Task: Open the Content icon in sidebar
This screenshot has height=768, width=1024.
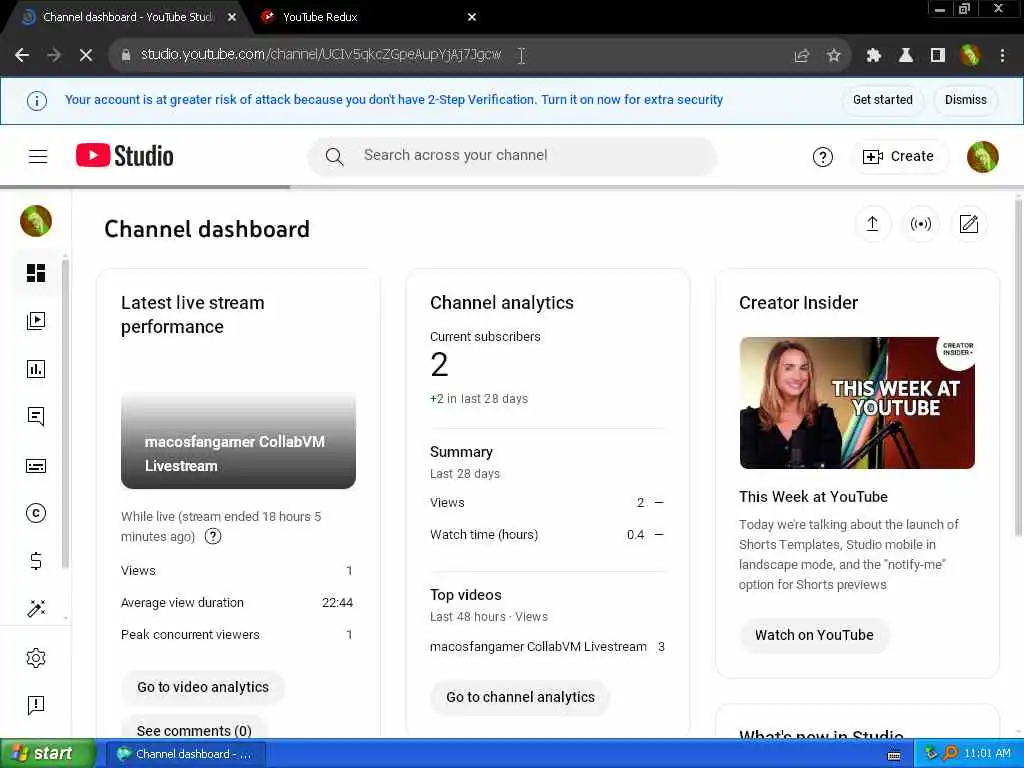Action: (36, 321)
